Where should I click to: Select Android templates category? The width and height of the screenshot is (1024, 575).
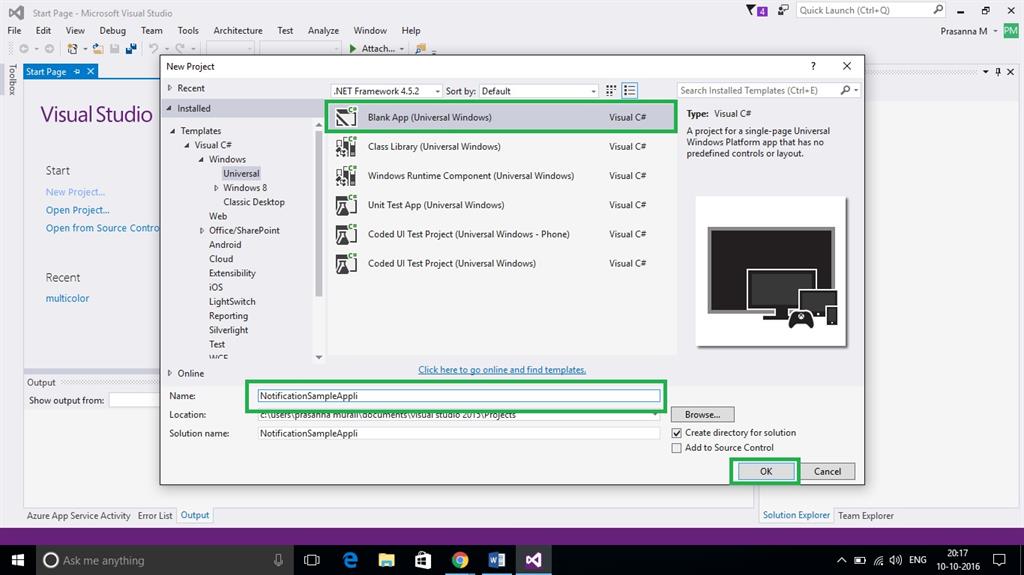click(225, 244)
